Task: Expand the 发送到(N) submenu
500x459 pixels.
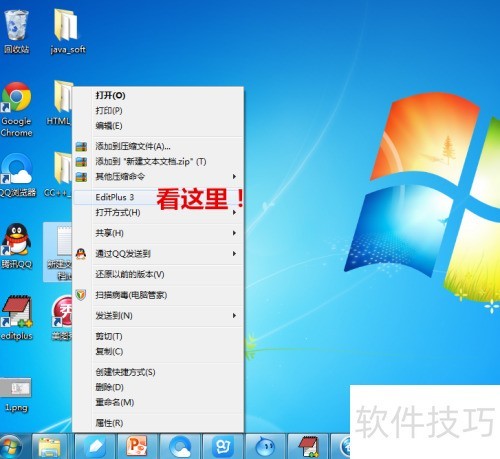Action: click(x=158, y=315)
